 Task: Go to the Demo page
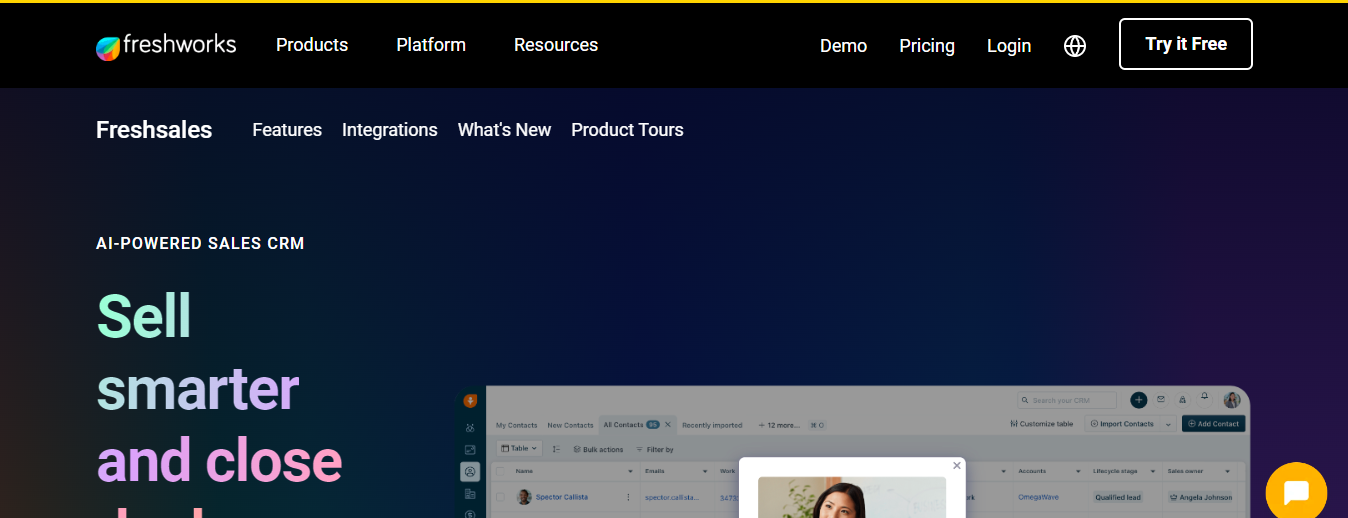click(843, 46)
